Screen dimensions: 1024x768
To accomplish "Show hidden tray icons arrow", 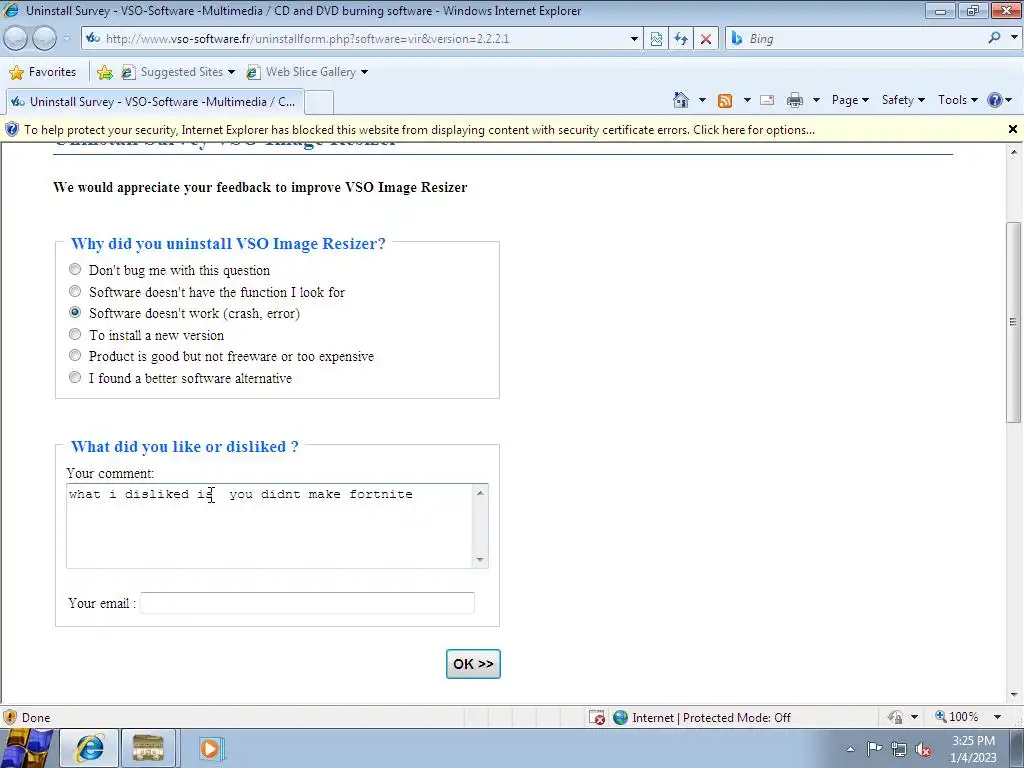I will (850, 749).
